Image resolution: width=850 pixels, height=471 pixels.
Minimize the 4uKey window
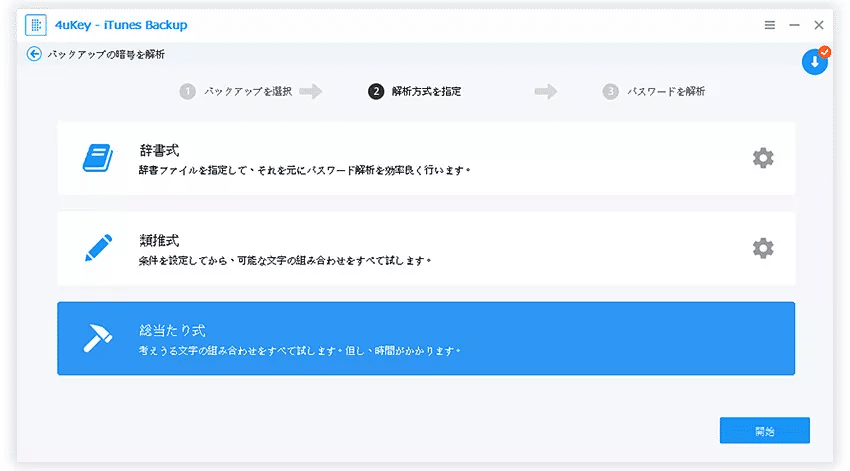(794, 25)
